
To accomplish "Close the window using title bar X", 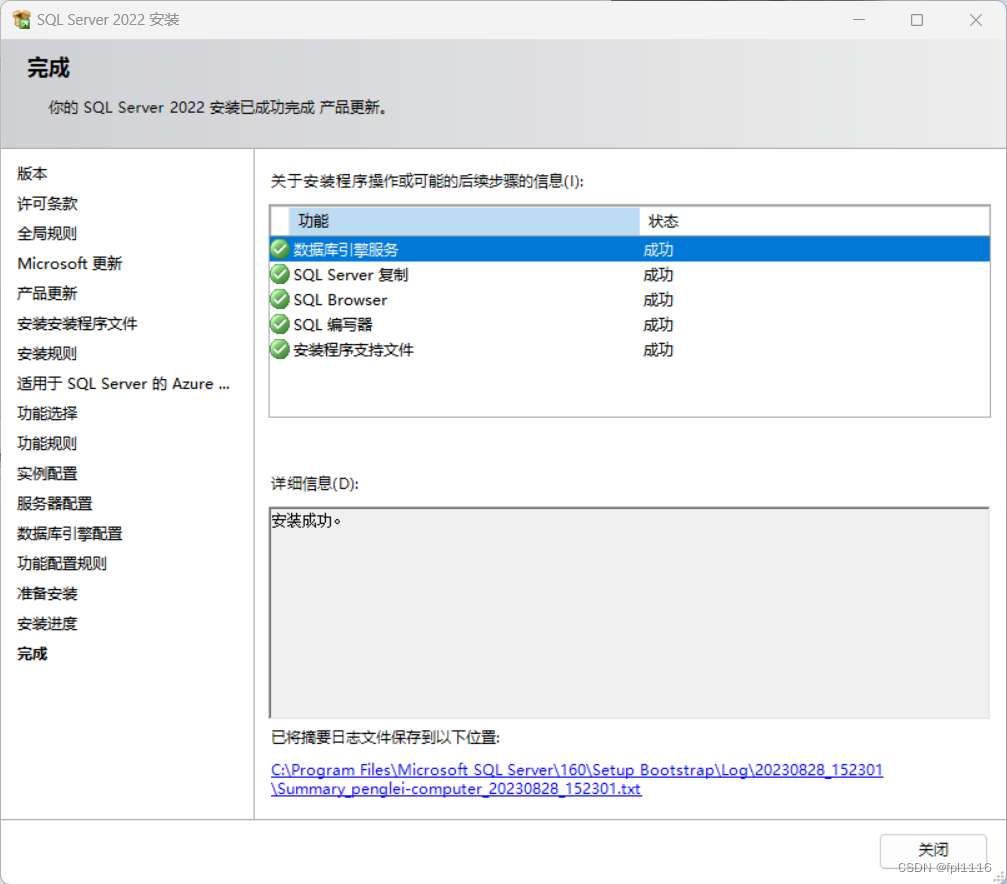I will point(976,20).
